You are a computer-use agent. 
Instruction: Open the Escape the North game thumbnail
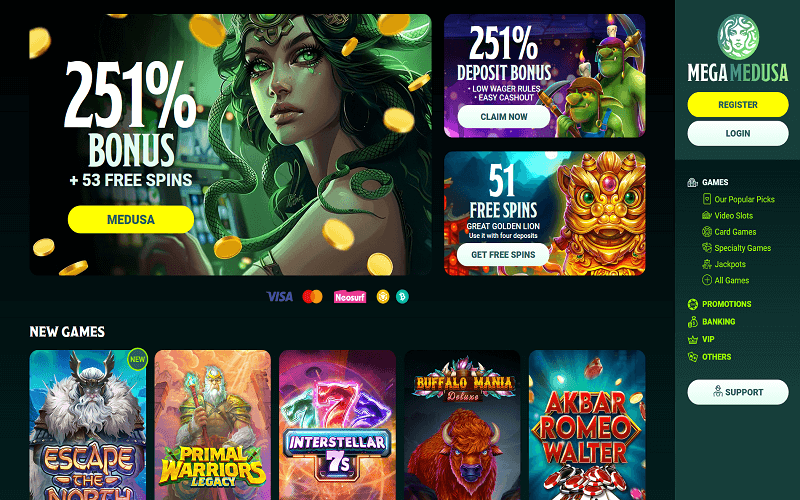pos(88,424)
